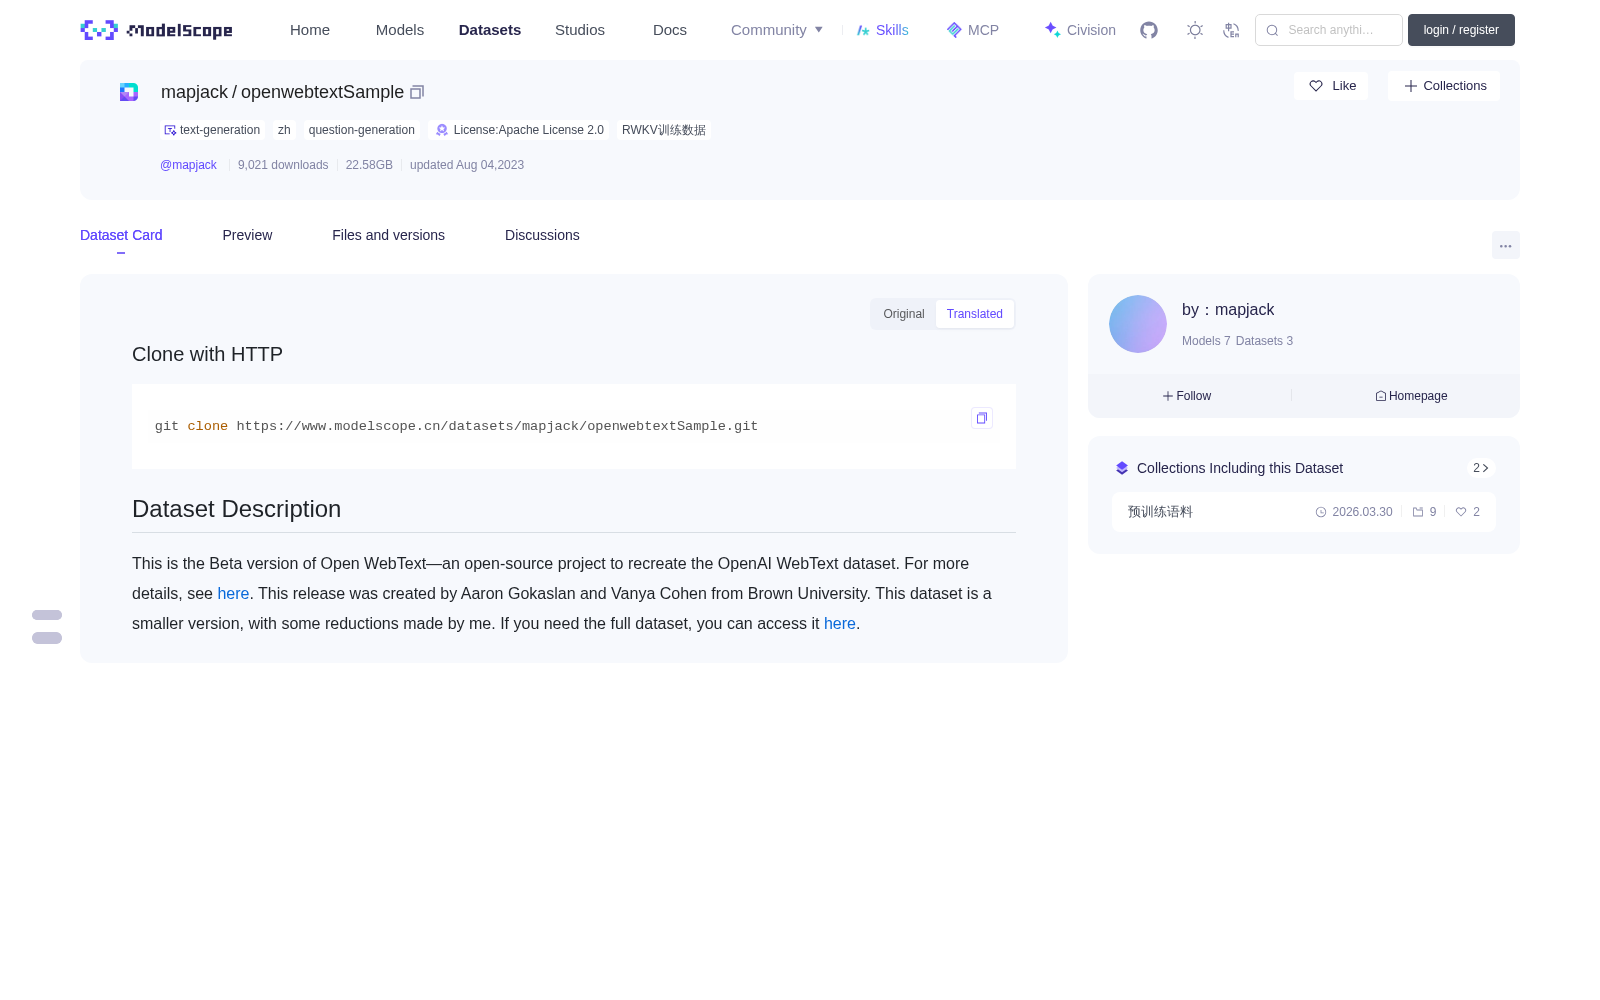Open the ModelScope logo home link
This screenshot has width=1600, height=1000.
click(157, 30)
